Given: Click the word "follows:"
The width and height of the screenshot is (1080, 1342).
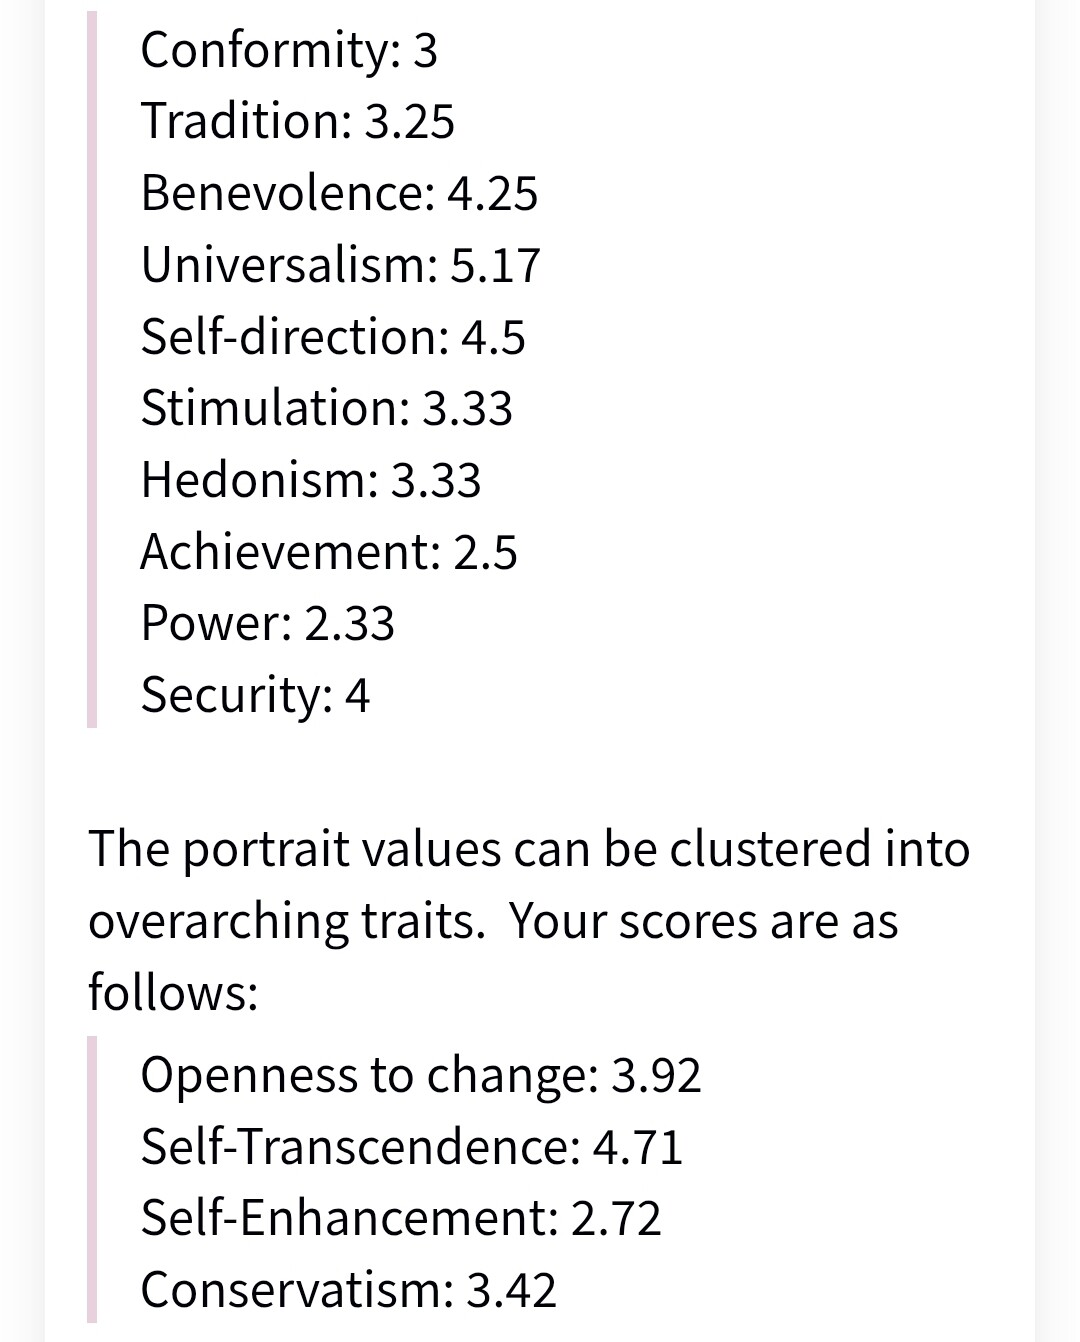Looking at the screenshot, I should (173, 993).
